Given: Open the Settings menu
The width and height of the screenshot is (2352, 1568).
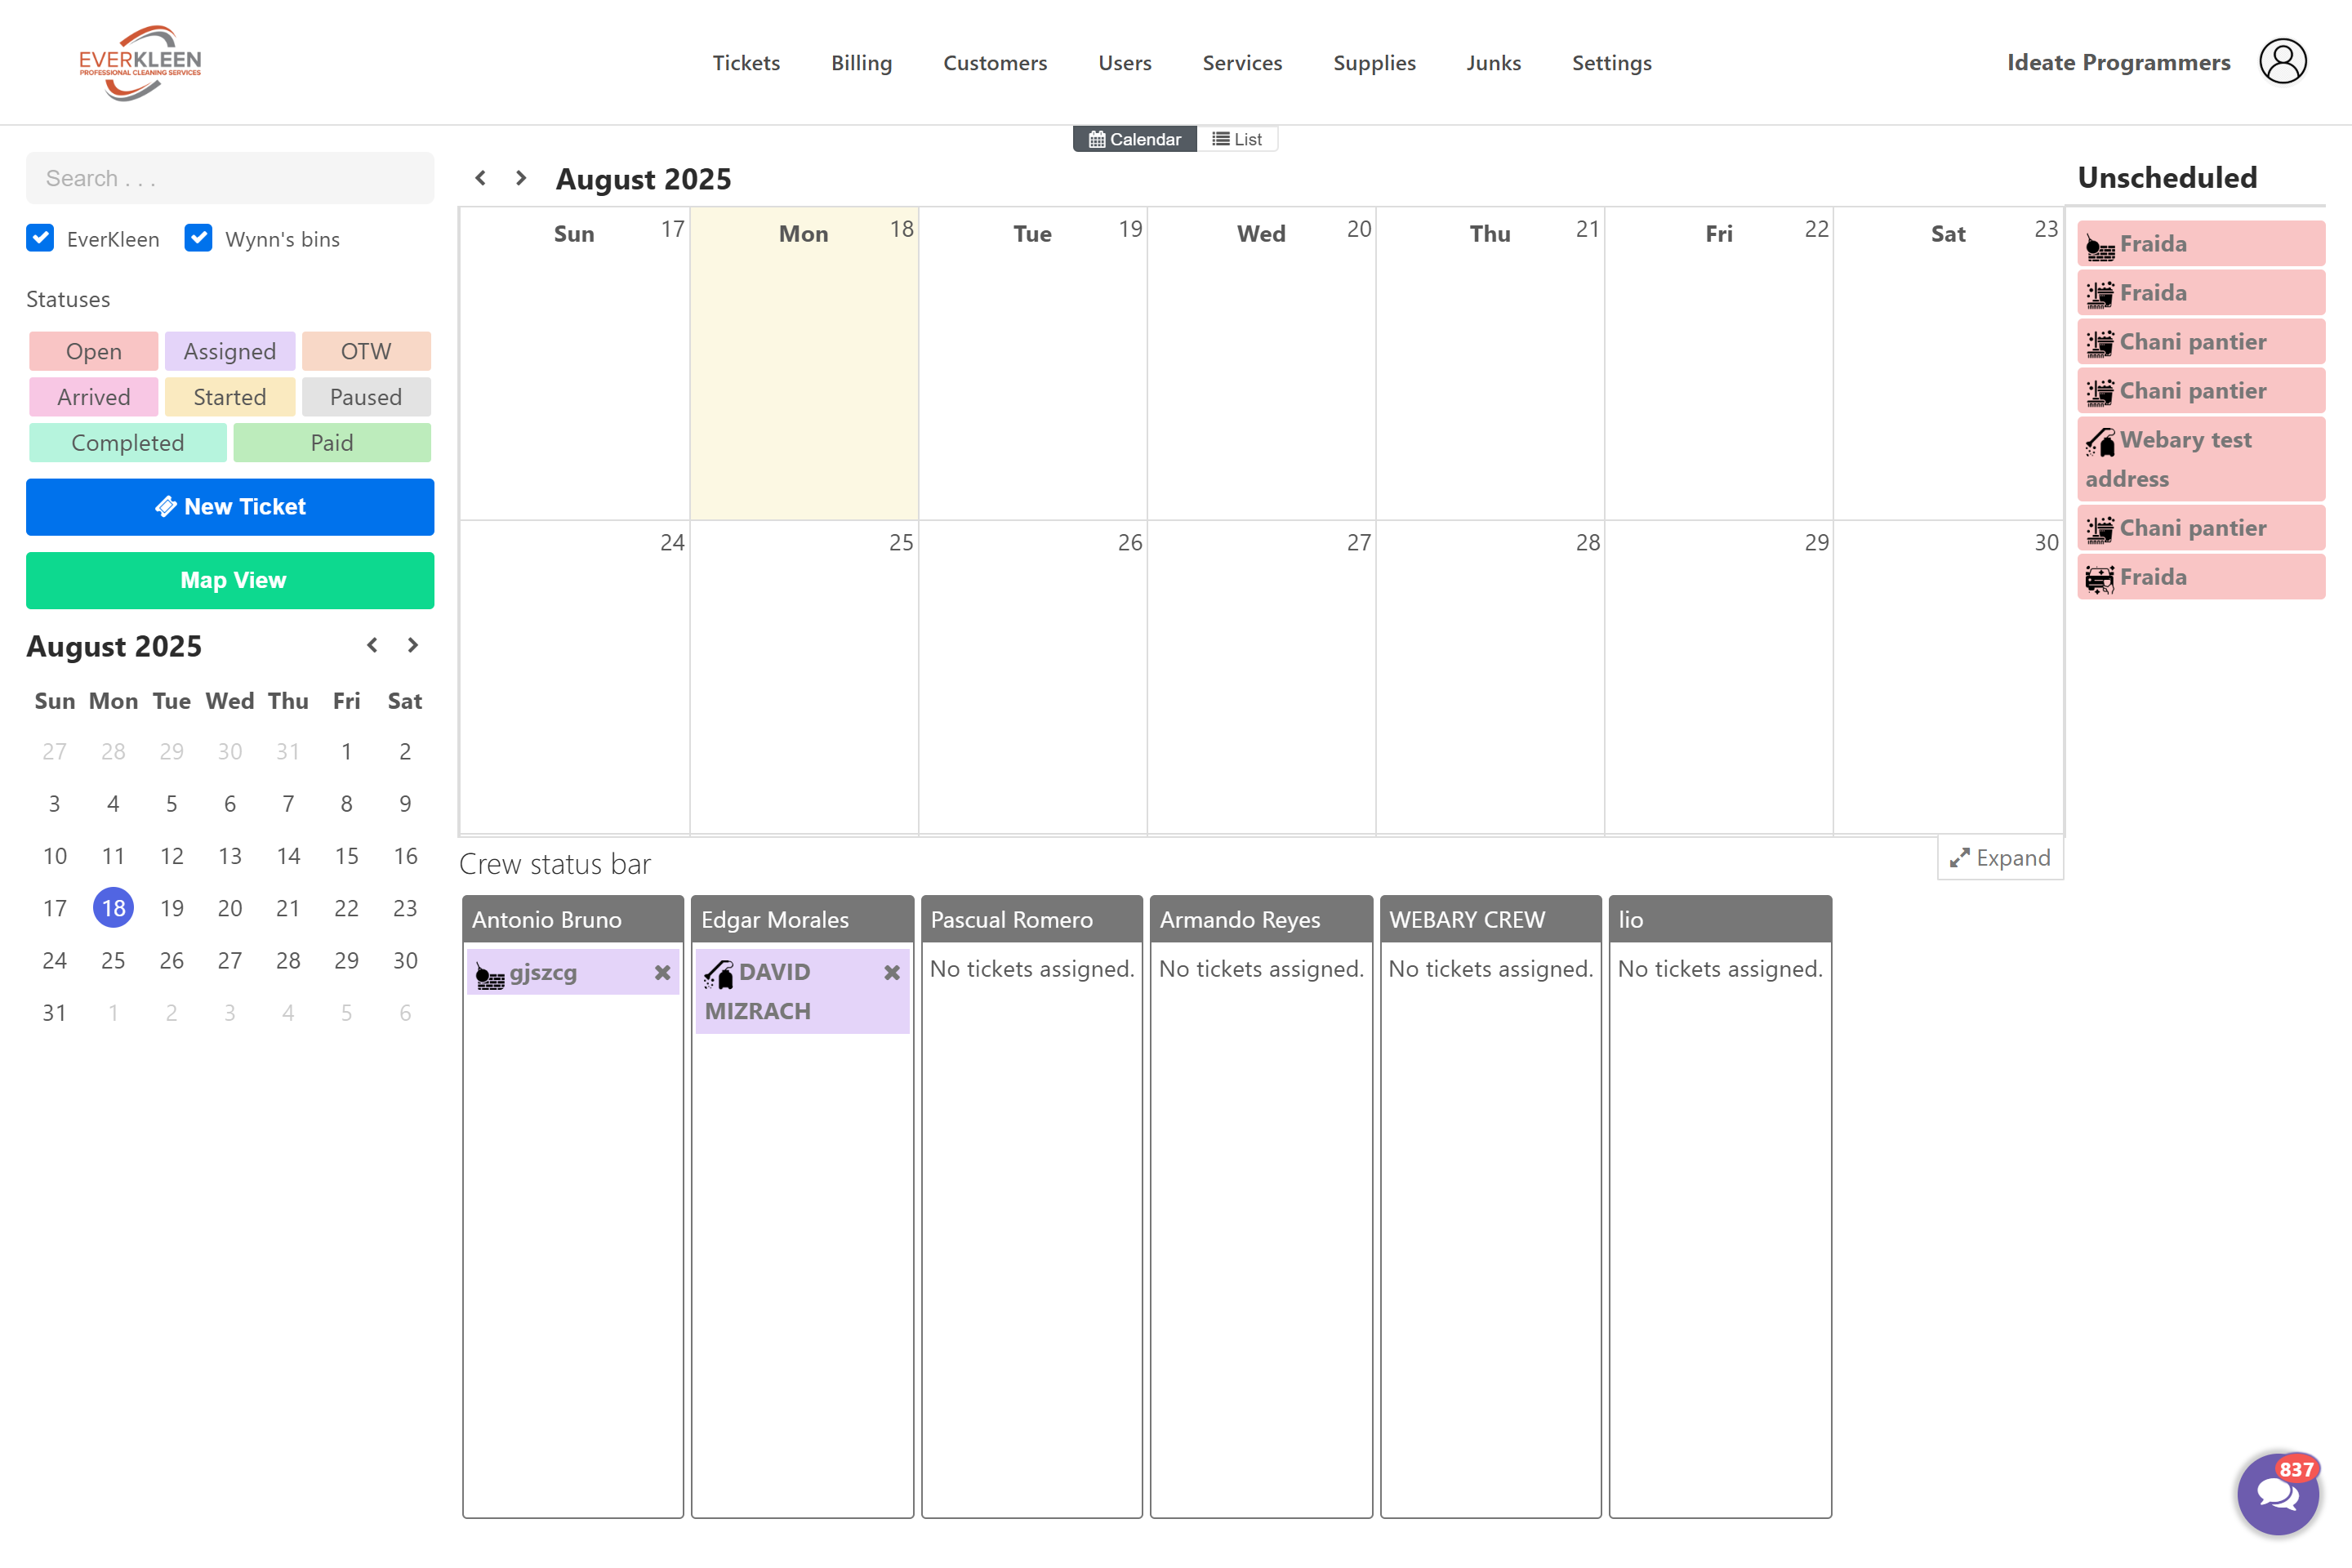Looking at the screenshot, I should [1611, 62].
